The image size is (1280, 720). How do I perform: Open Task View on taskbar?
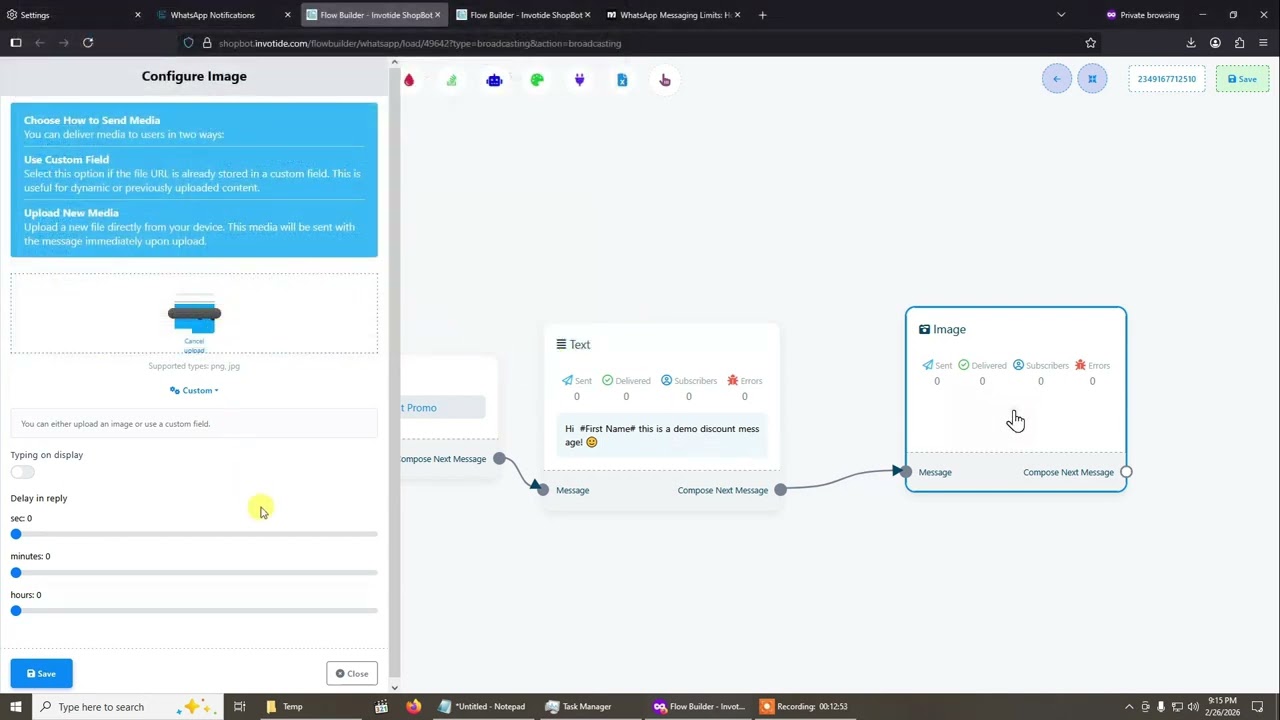[239, 706]
